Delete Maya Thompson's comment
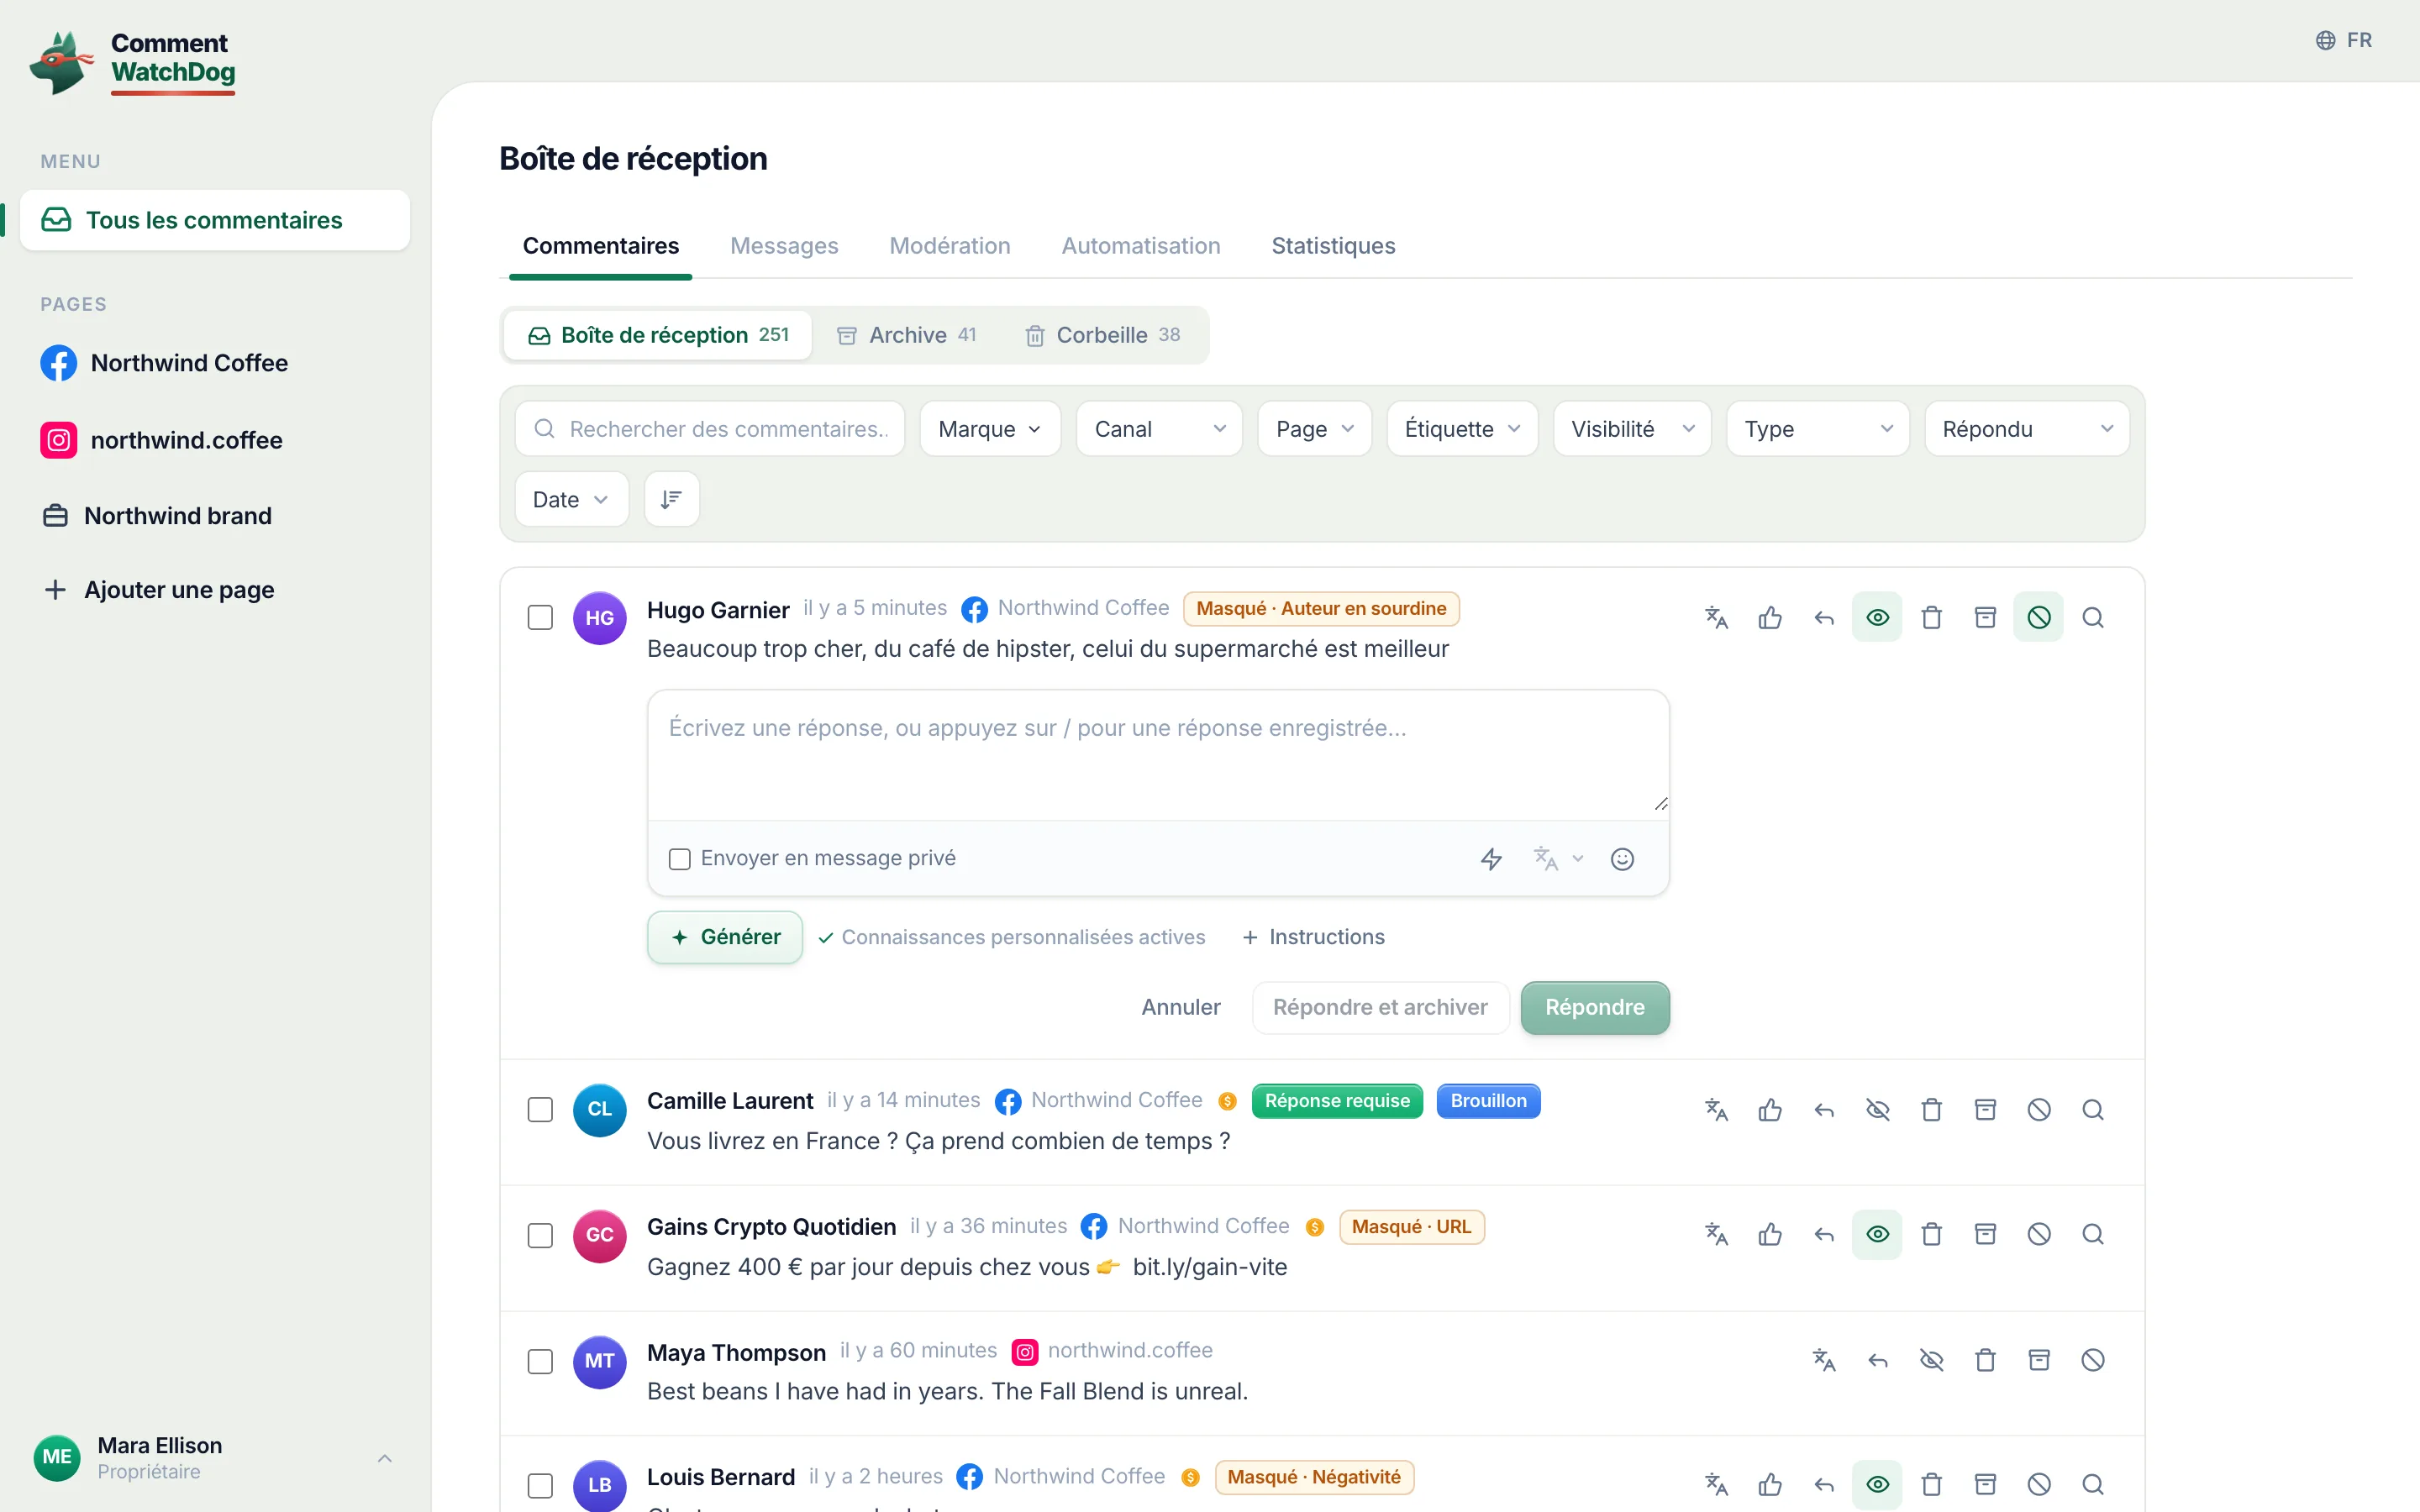2420x1512 pixels. click(1985, 1360)
